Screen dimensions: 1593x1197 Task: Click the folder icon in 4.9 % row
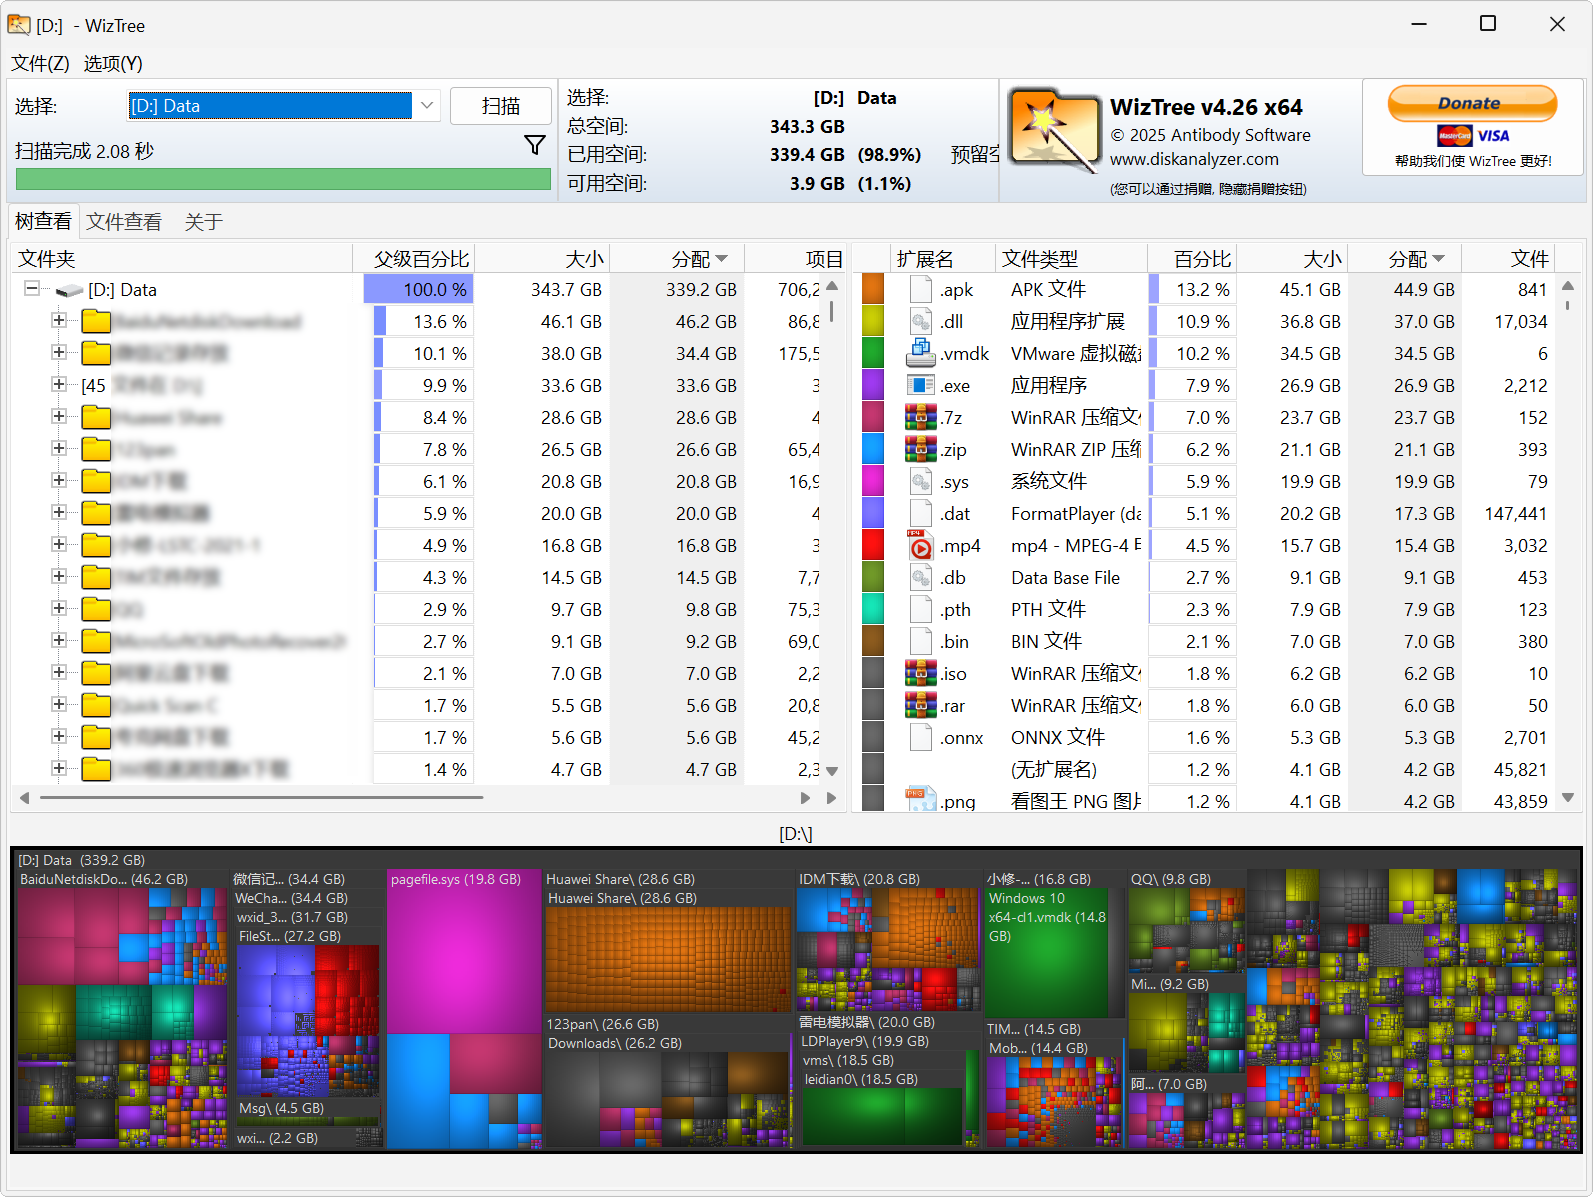(x=96, y=545)
